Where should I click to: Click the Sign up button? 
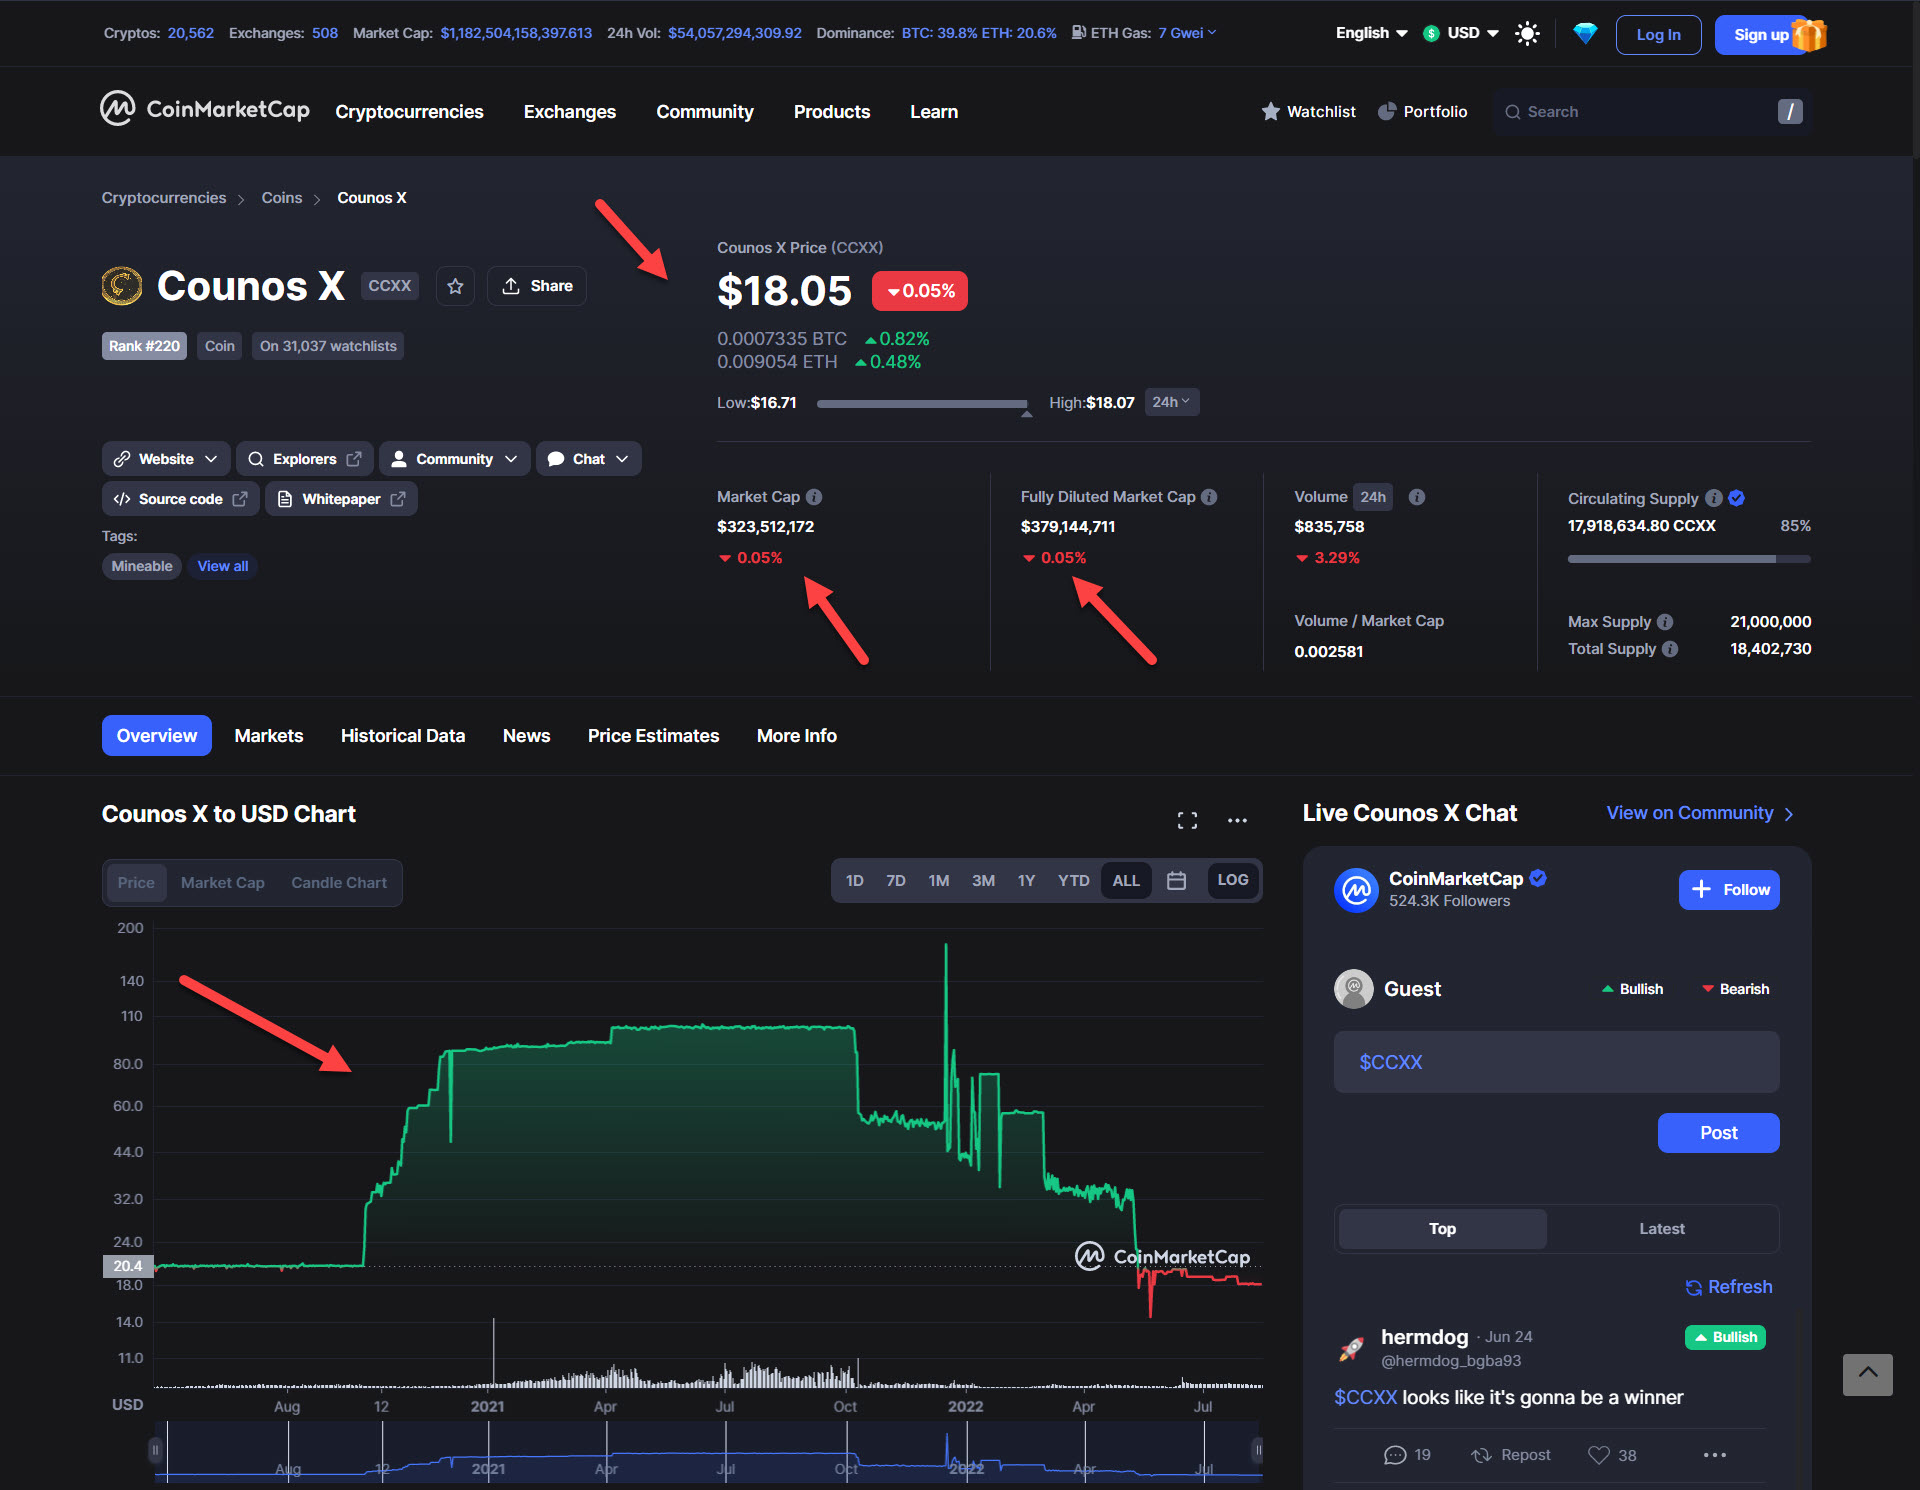1761,35
